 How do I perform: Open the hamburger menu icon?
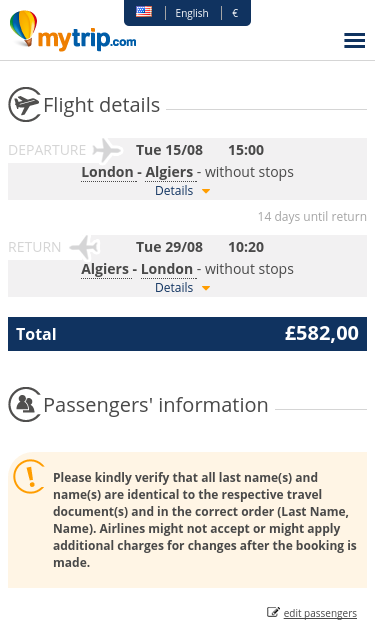pyautogui.click(x=354, y=40)
